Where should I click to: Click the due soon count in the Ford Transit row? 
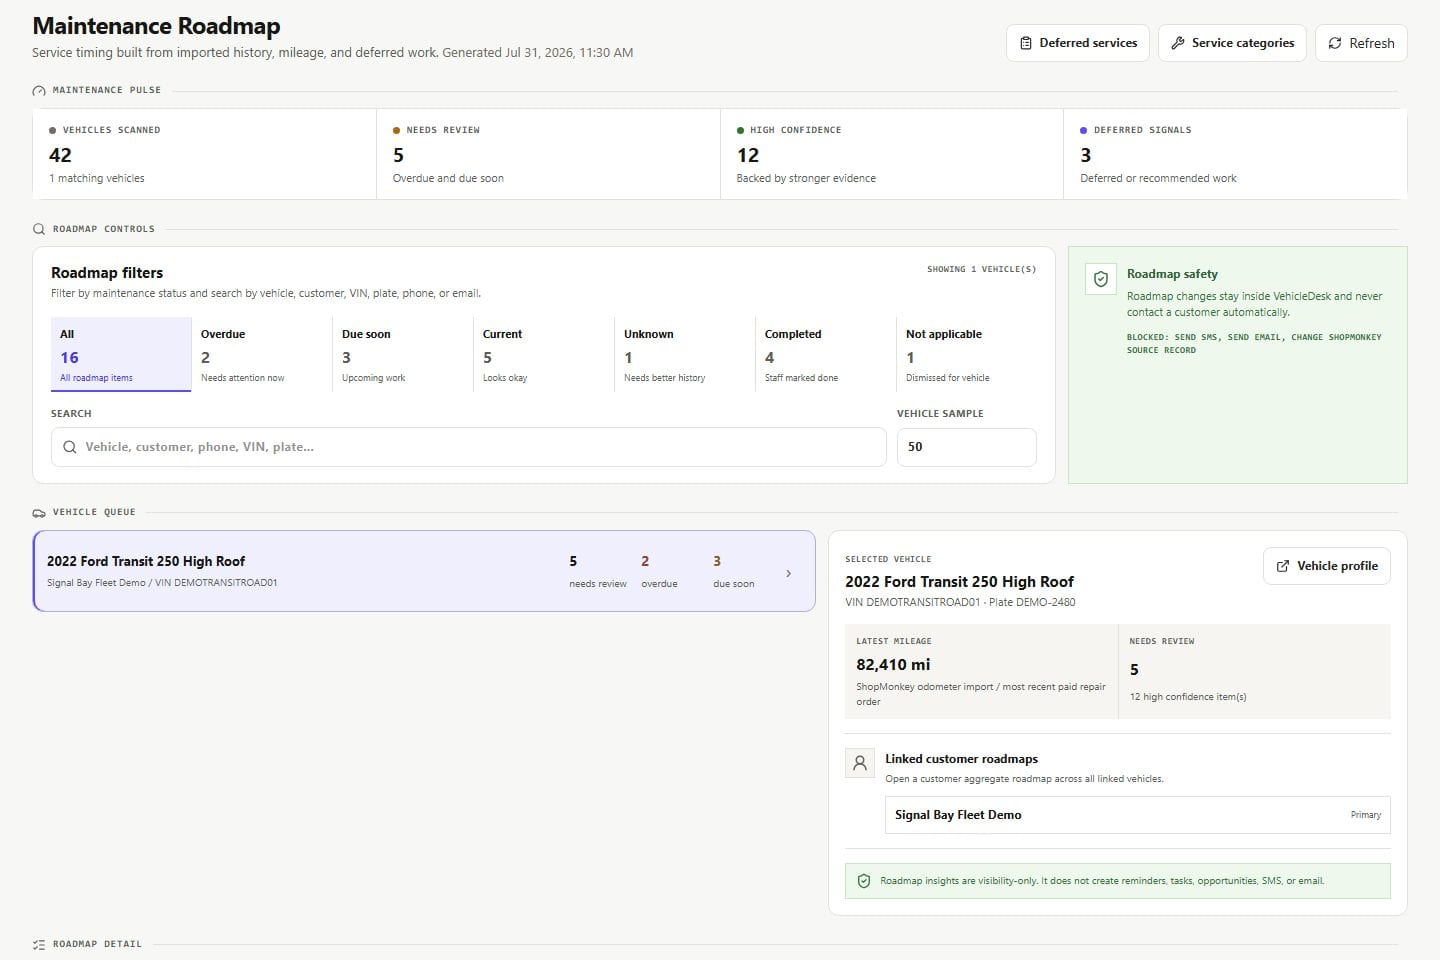(717, 561)
